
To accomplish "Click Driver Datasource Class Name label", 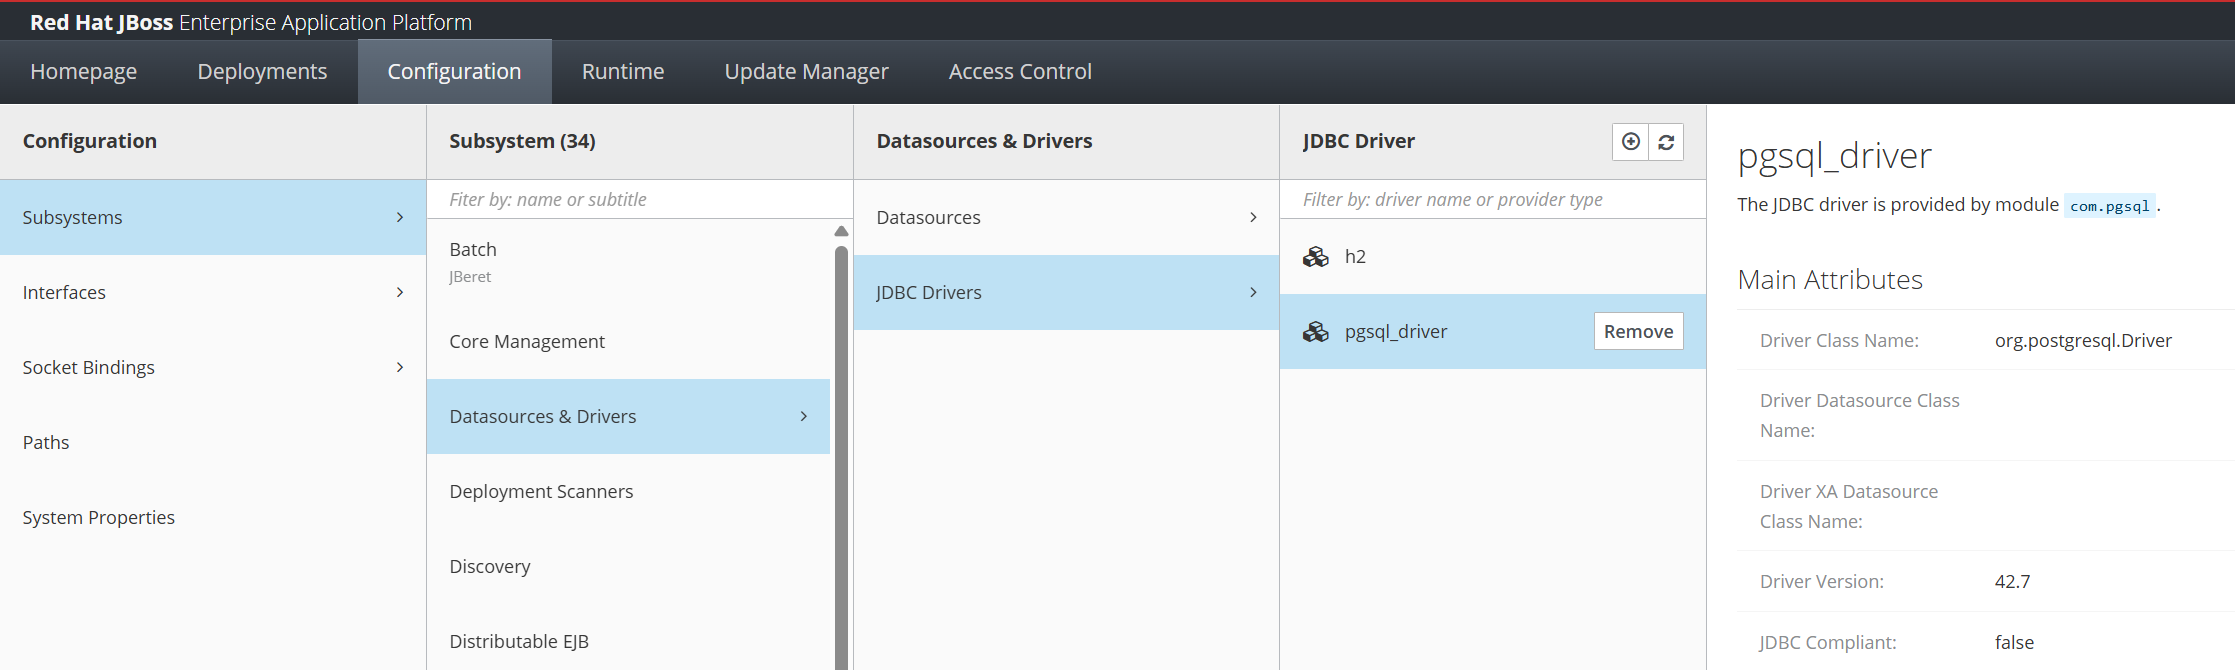I will click(1859, 415).
